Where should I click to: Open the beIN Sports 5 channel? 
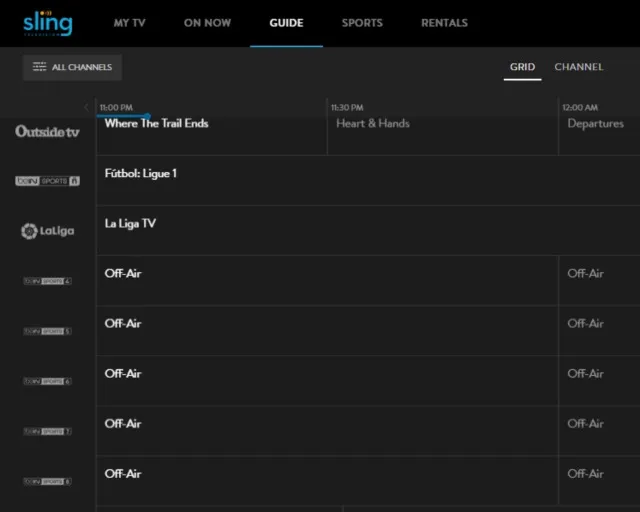tap(47, 331)
